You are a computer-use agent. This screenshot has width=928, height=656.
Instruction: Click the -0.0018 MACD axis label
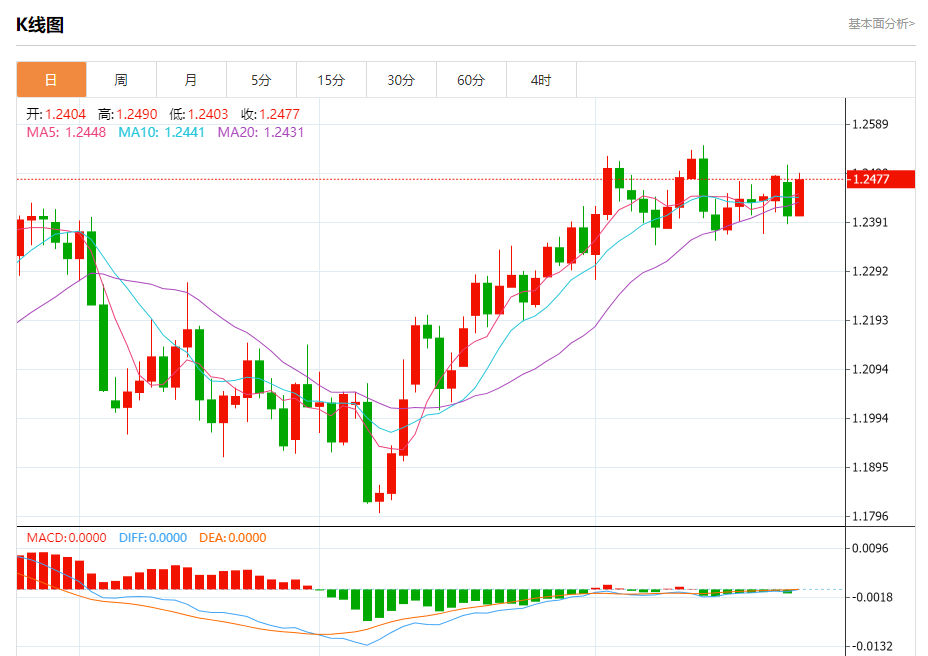point(870,597)
